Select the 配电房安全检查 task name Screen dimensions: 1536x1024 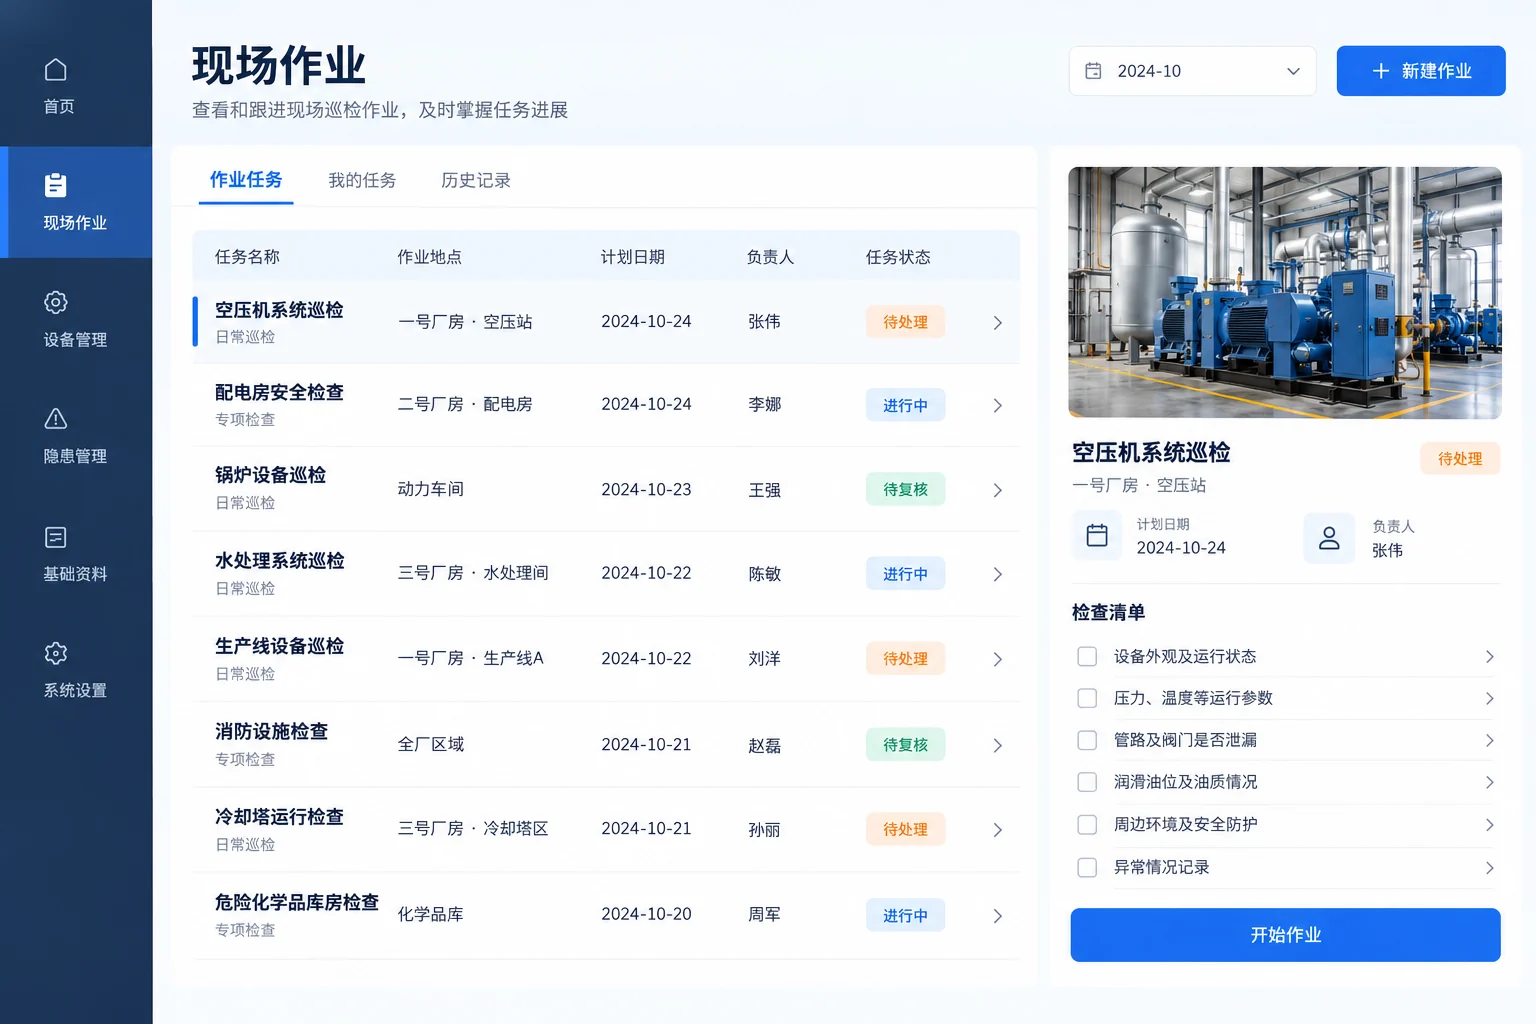coord(279,392)
